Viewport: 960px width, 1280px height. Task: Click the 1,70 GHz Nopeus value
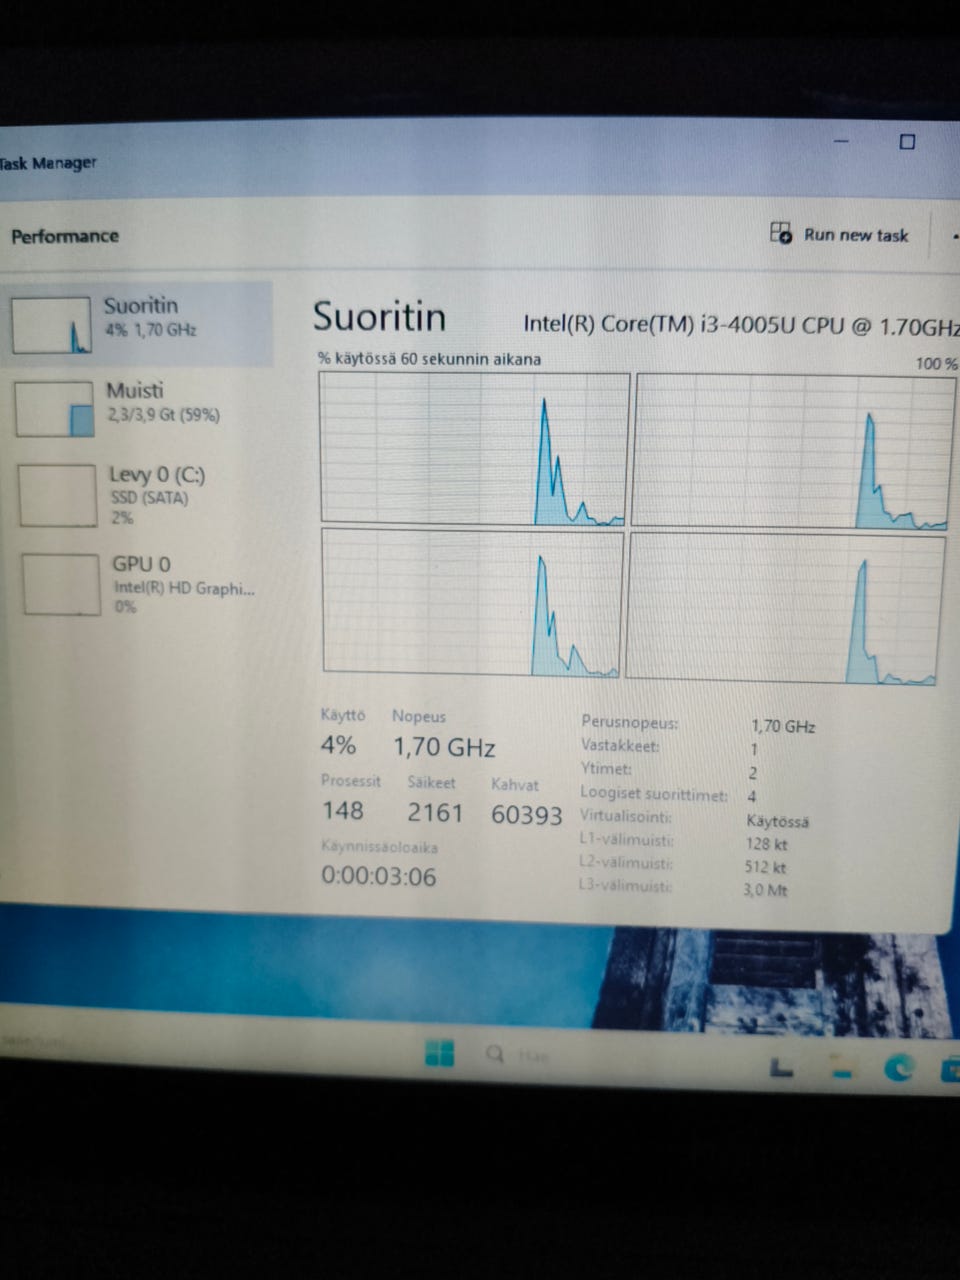[444, 747]
